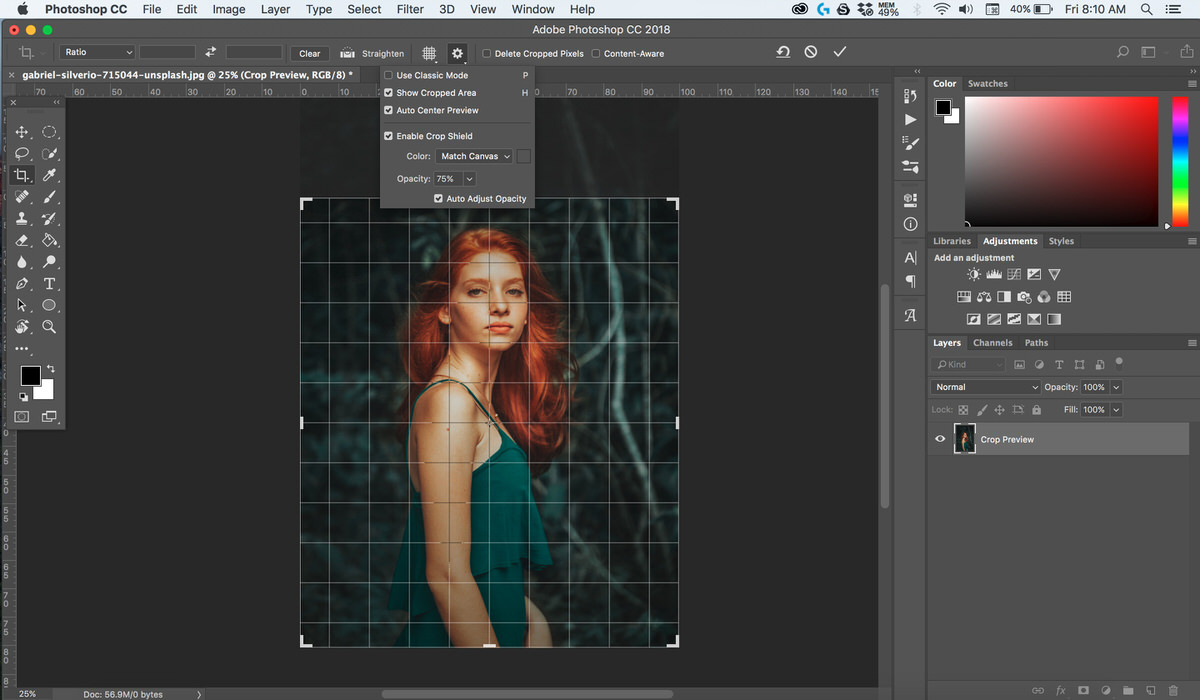Open the Layer menu
The image size is (1200, 700).
[x=275, y=9]
